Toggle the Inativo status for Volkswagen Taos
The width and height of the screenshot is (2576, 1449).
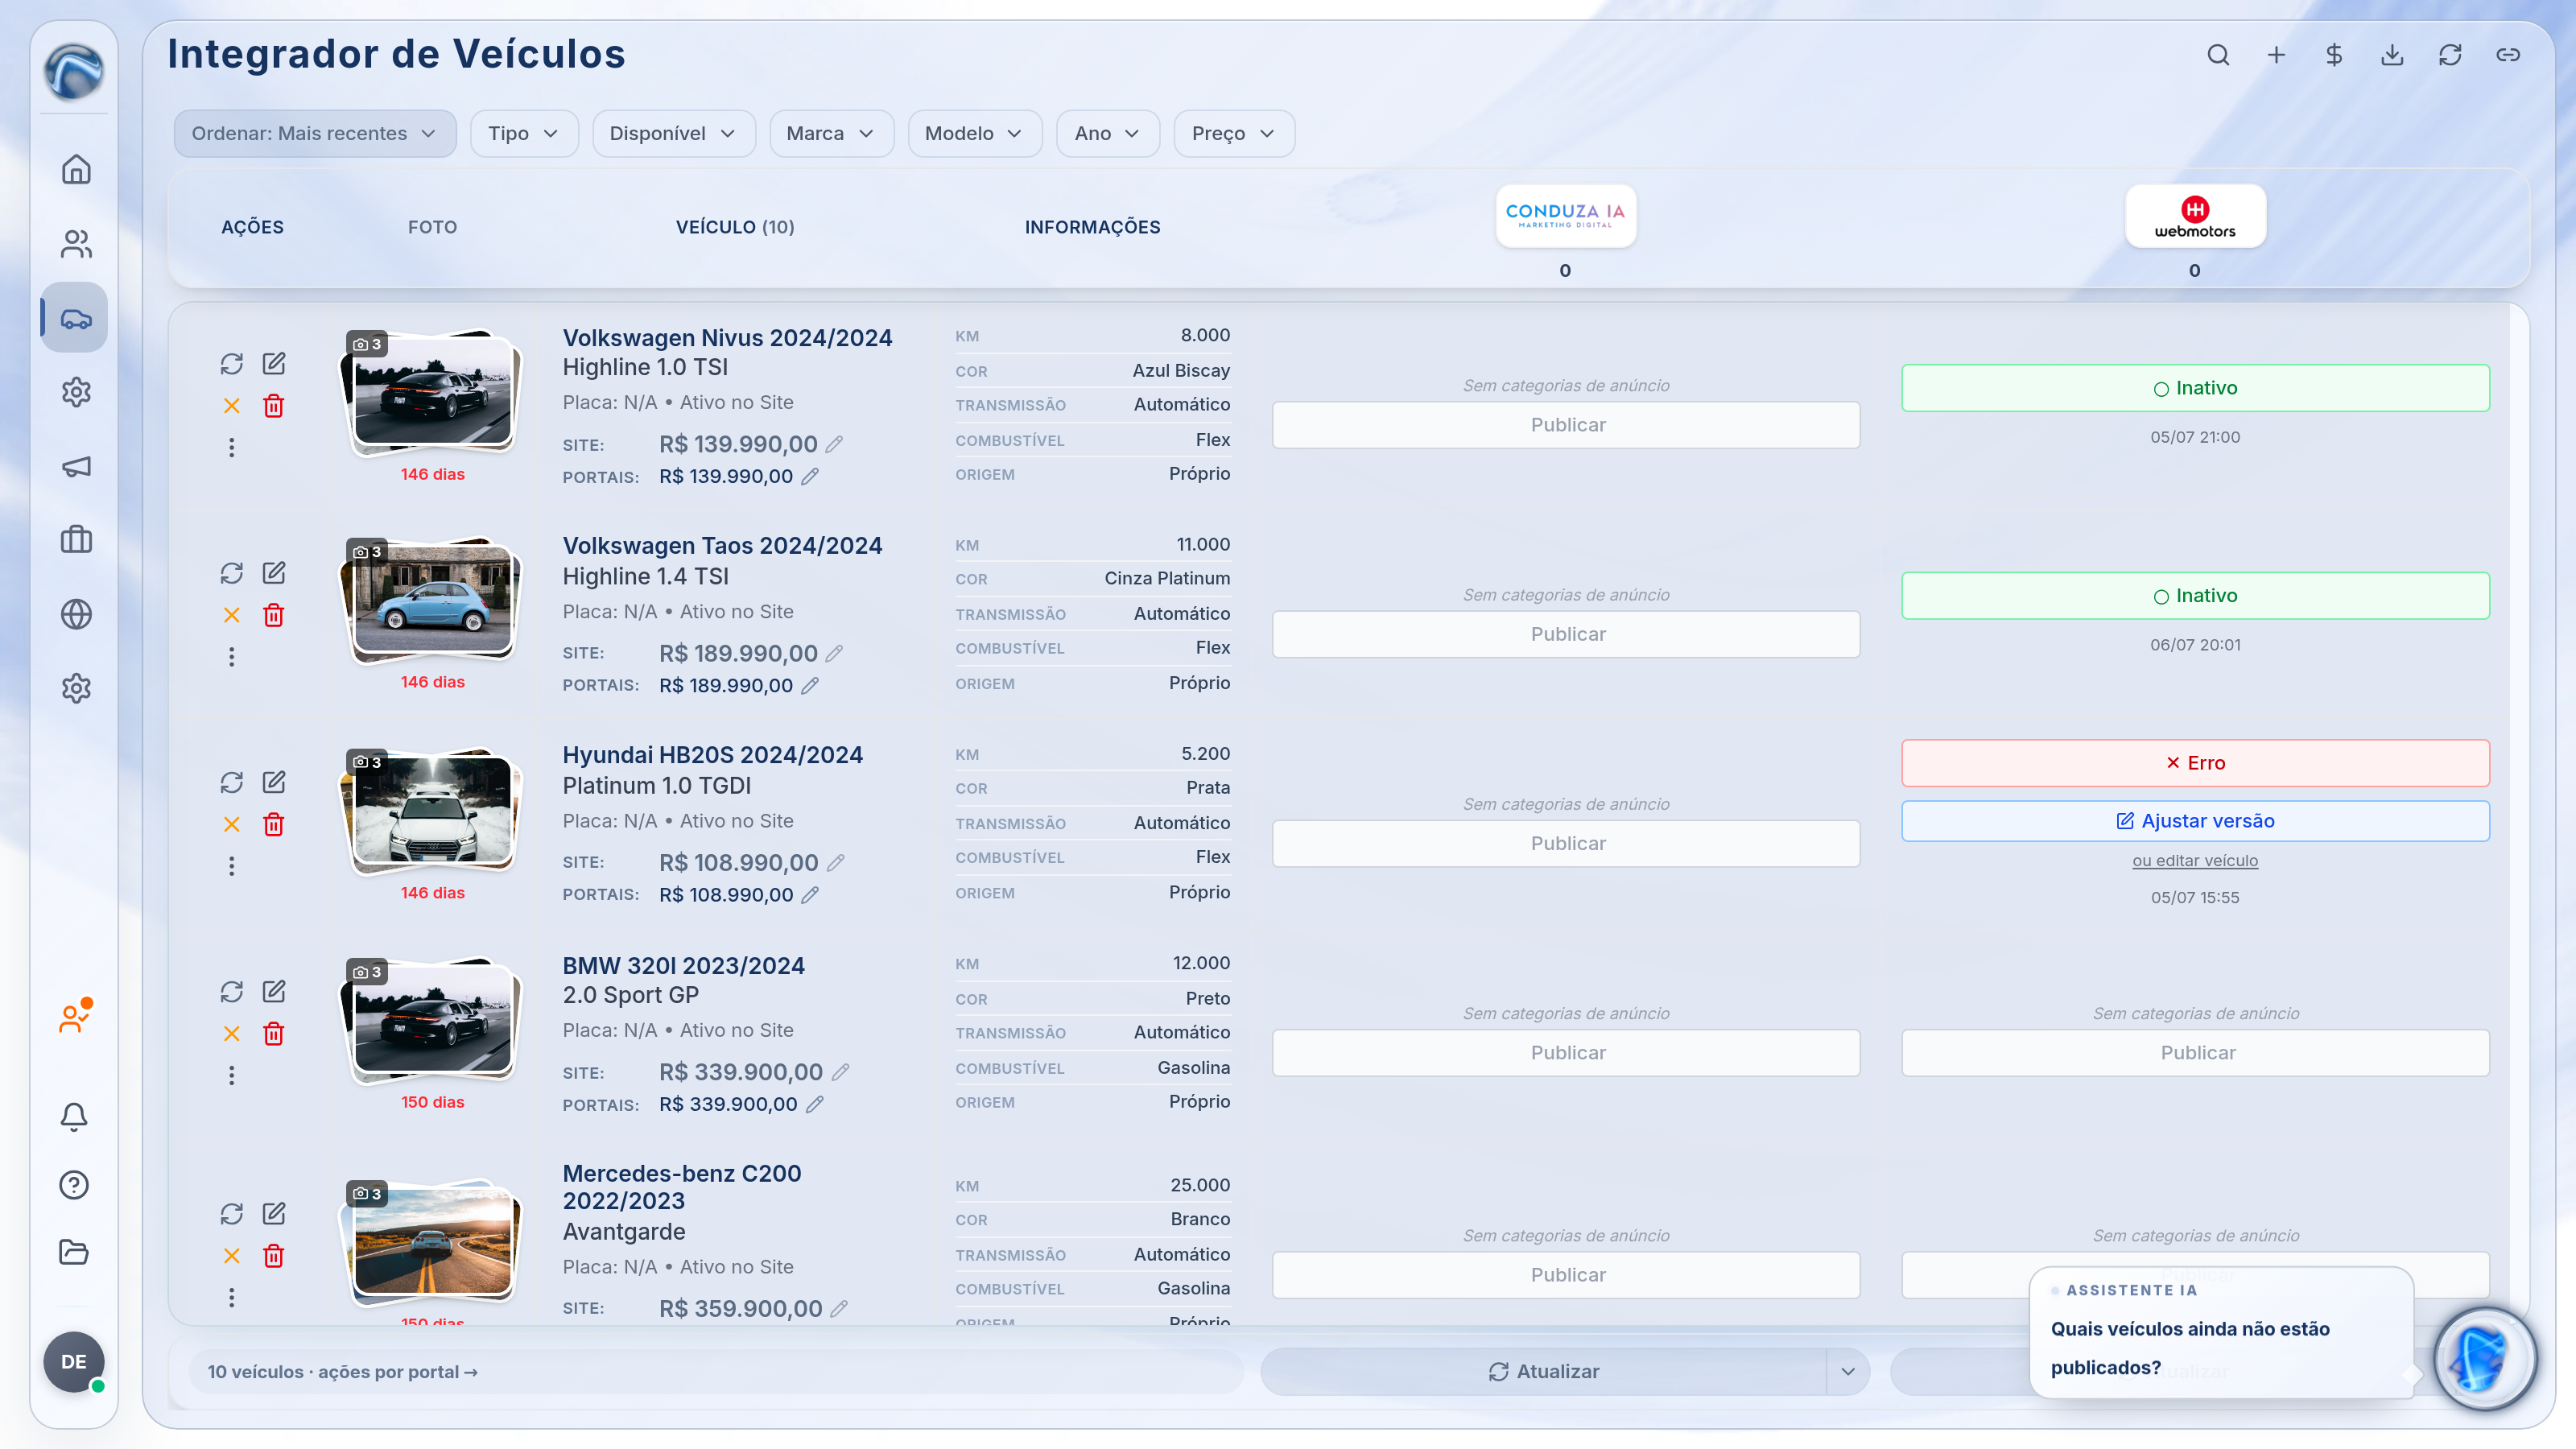[2195, 596]
